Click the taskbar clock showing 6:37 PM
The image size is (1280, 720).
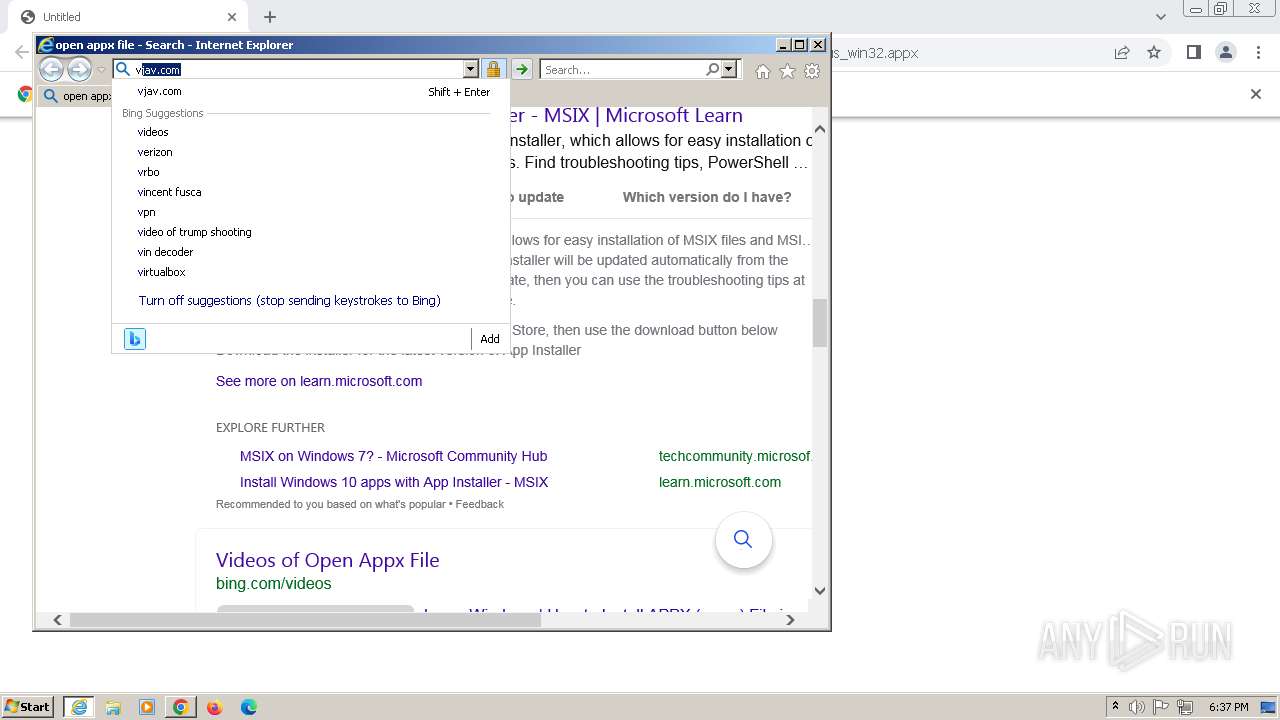[x=1229, y=707]
